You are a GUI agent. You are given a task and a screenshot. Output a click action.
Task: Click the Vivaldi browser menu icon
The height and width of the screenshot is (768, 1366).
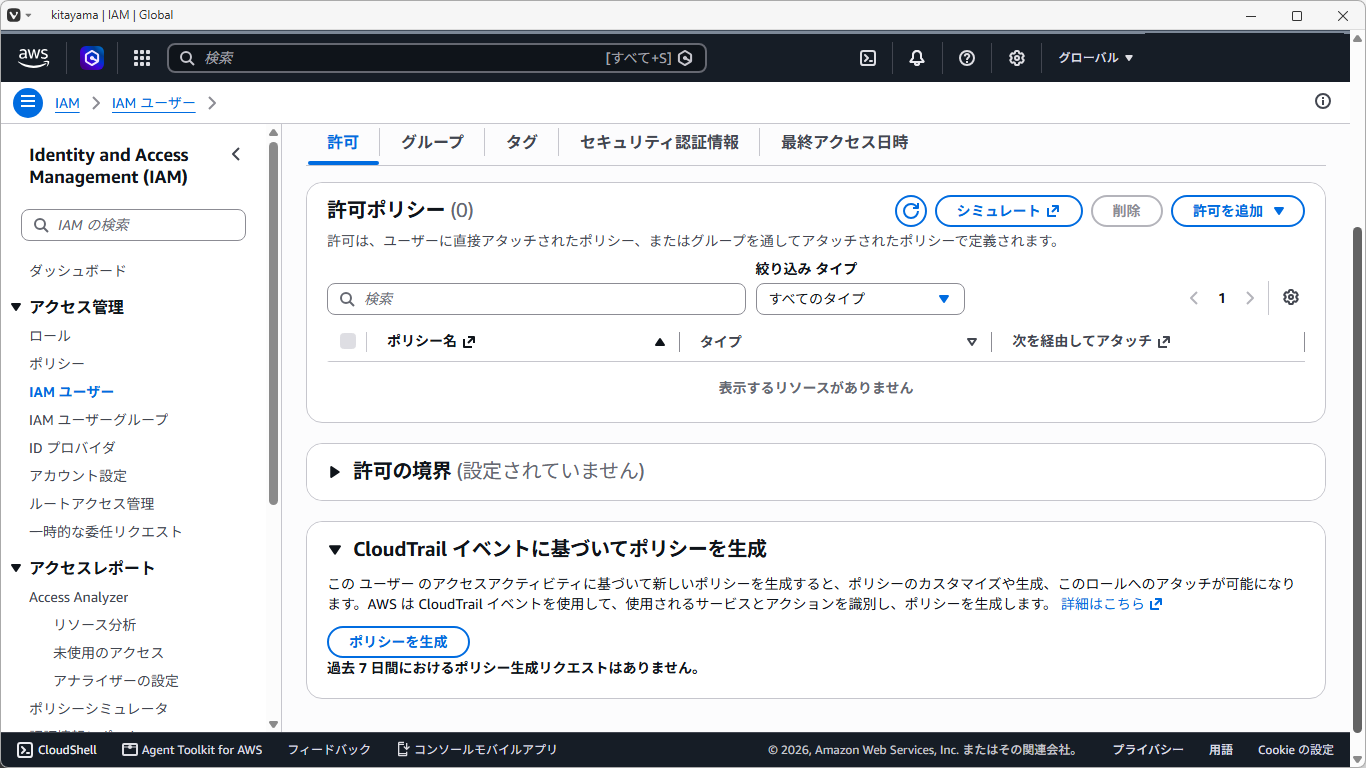pos(14,15)
